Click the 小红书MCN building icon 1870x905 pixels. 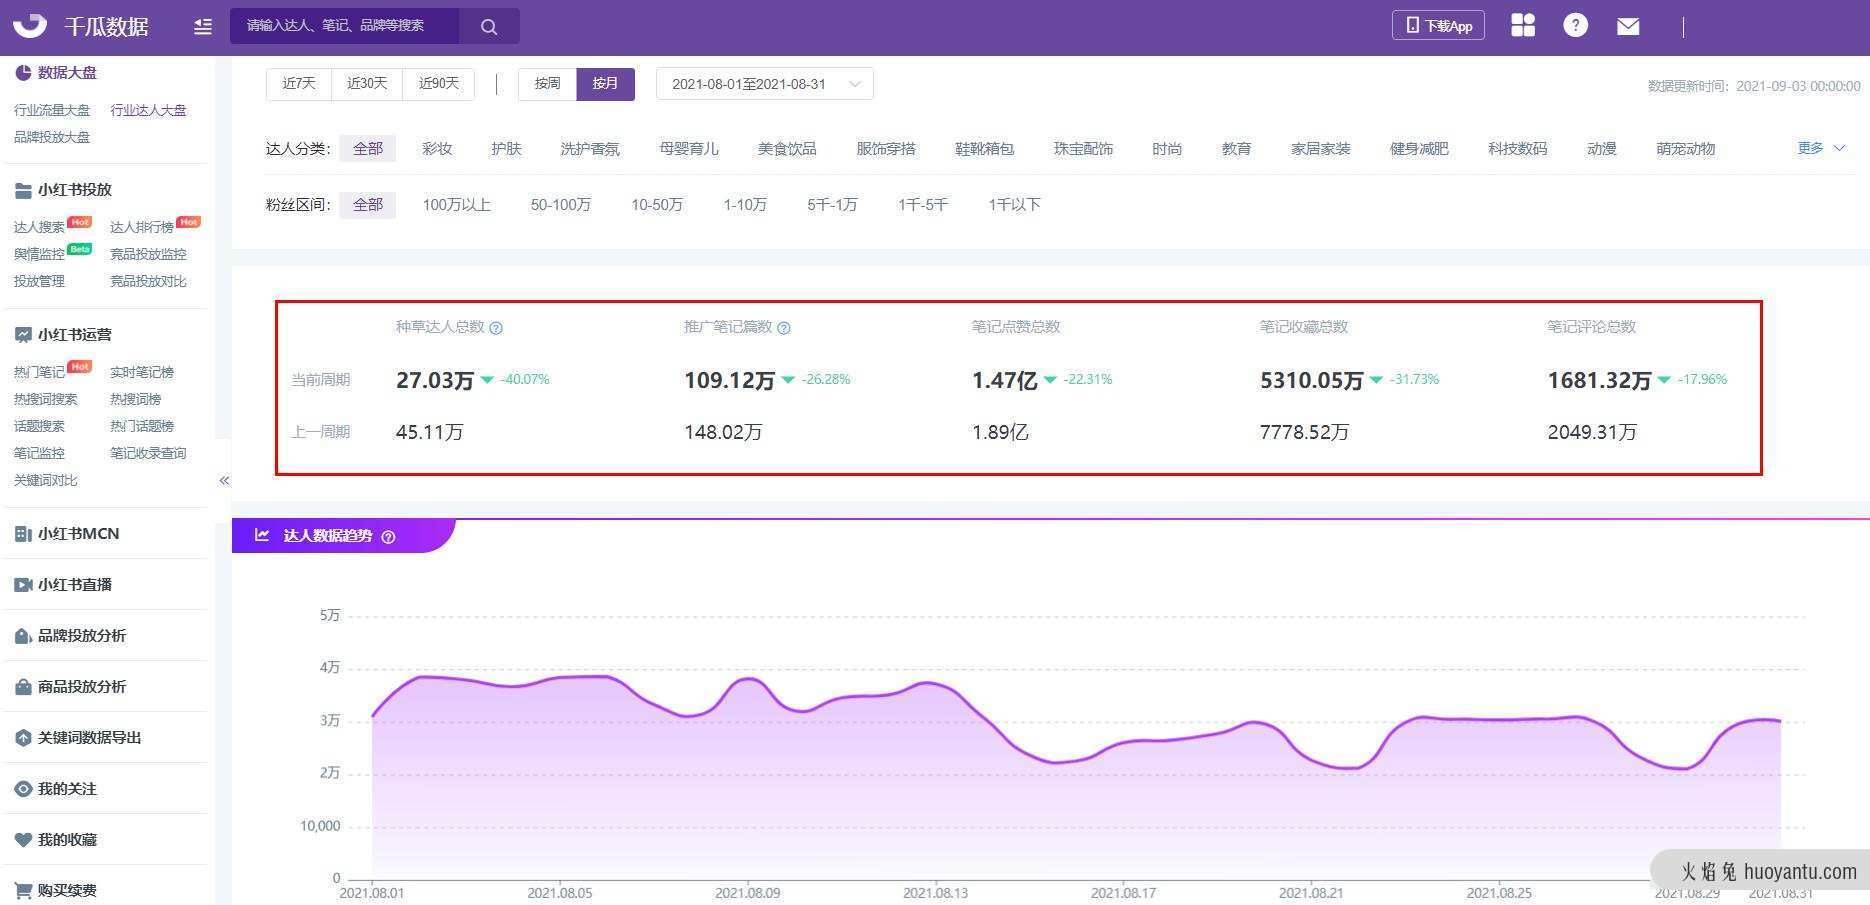pos(23,534)
